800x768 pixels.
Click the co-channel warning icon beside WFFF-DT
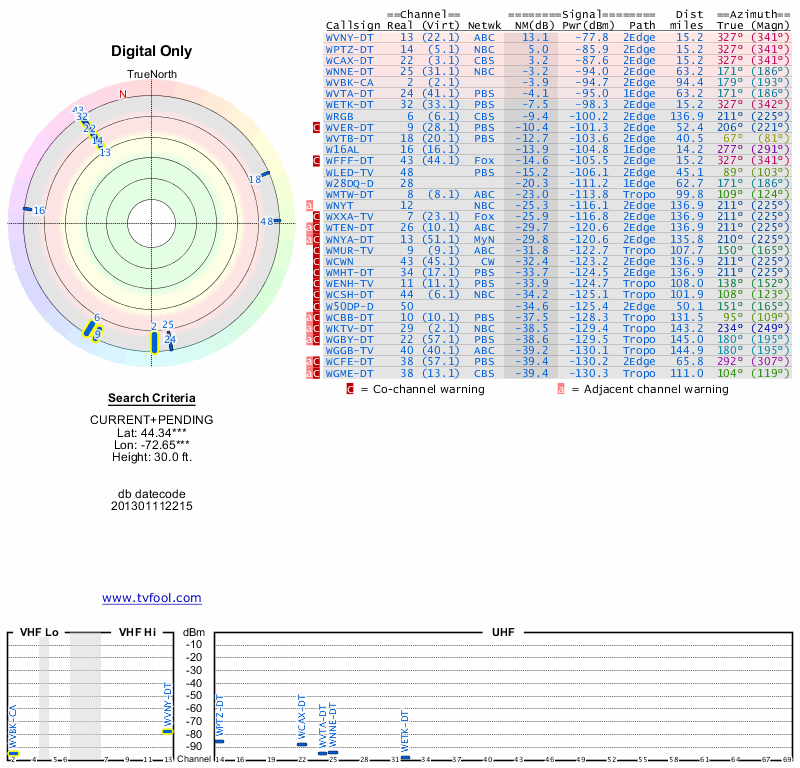317,160
